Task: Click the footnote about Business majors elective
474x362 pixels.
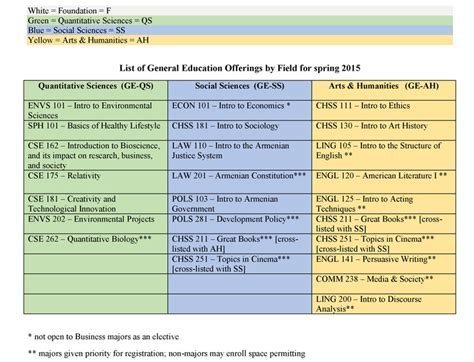Action: [x=104, y=337]
